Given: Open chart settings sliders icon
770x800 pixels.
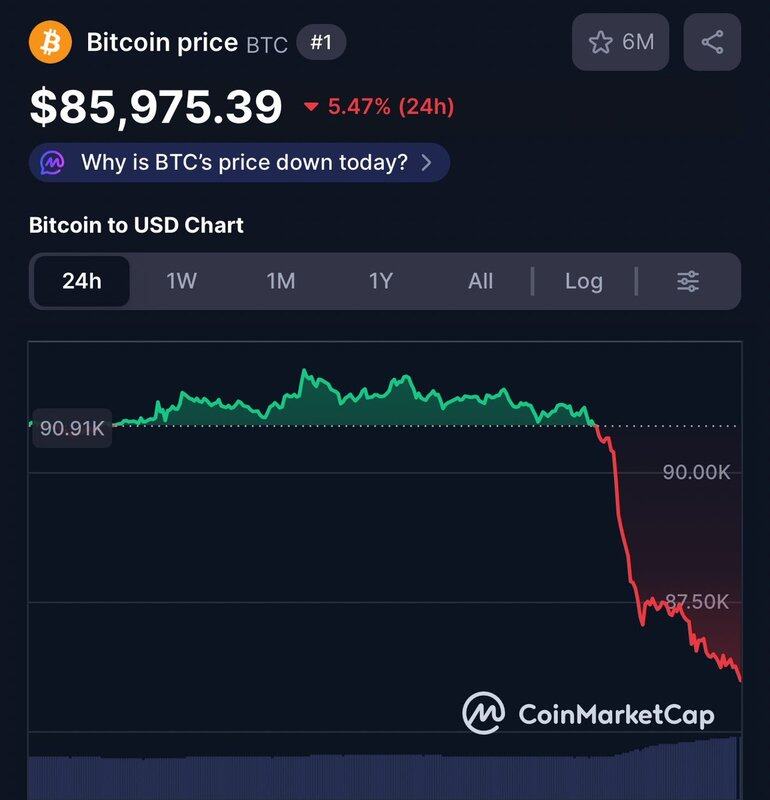Looking at the screenshot, I should [x=688, y=281].
